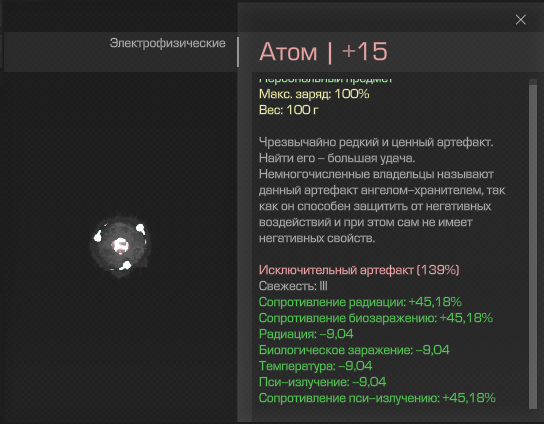Click the Свежесть: III stat

pyautogui.click(x=293, y=286)
